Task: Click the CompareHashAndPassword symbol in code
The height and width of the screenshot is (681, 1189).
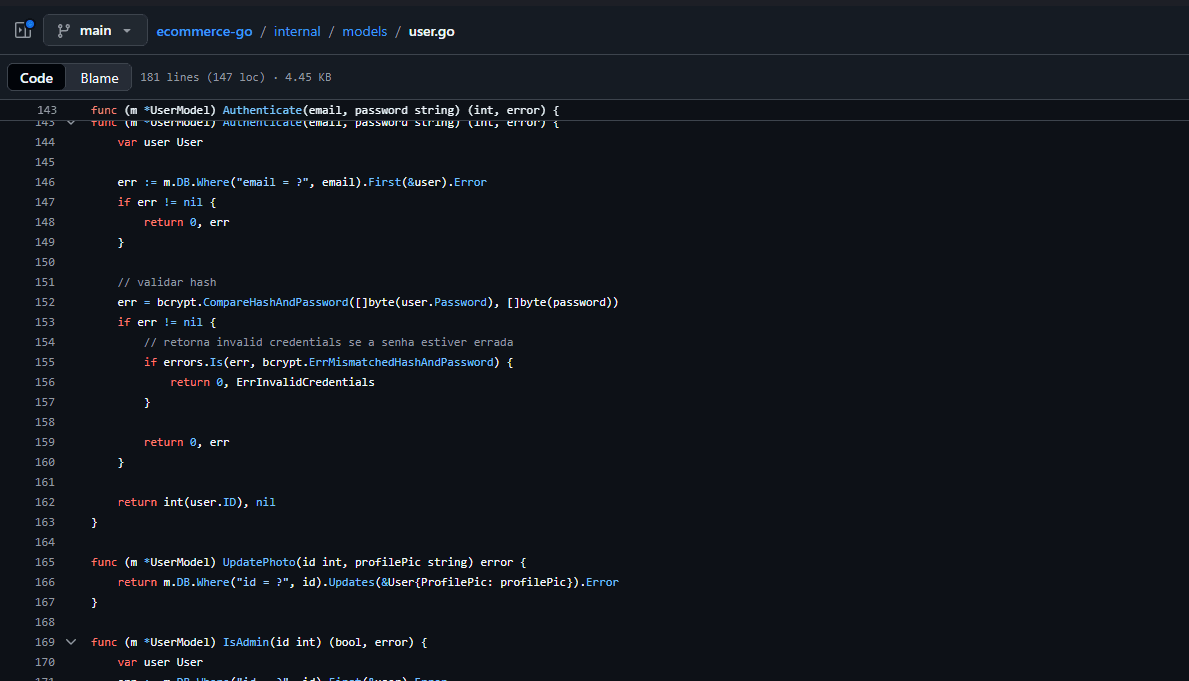Action: (274, 302)
